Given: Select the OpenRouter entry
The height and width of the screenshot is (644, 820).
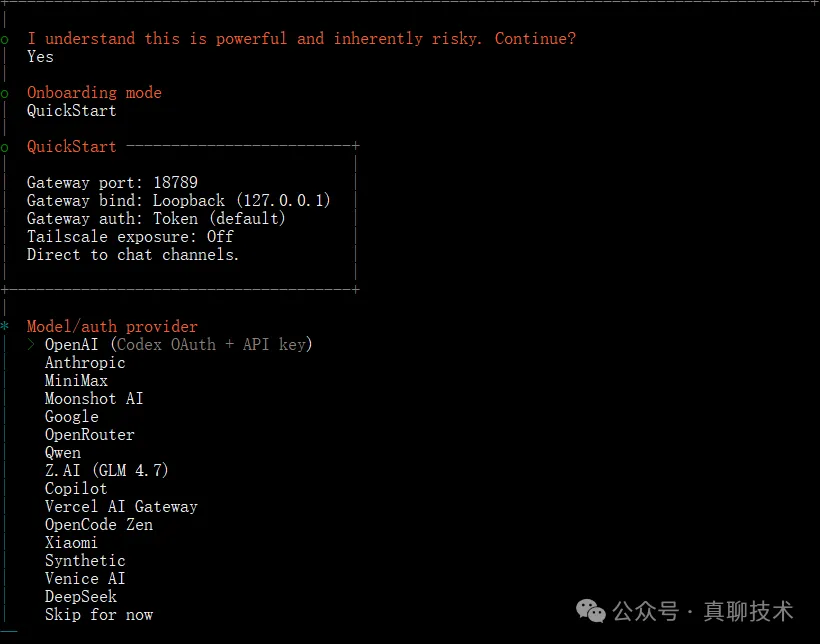Looking at the screenshot, I should [89, 435].
